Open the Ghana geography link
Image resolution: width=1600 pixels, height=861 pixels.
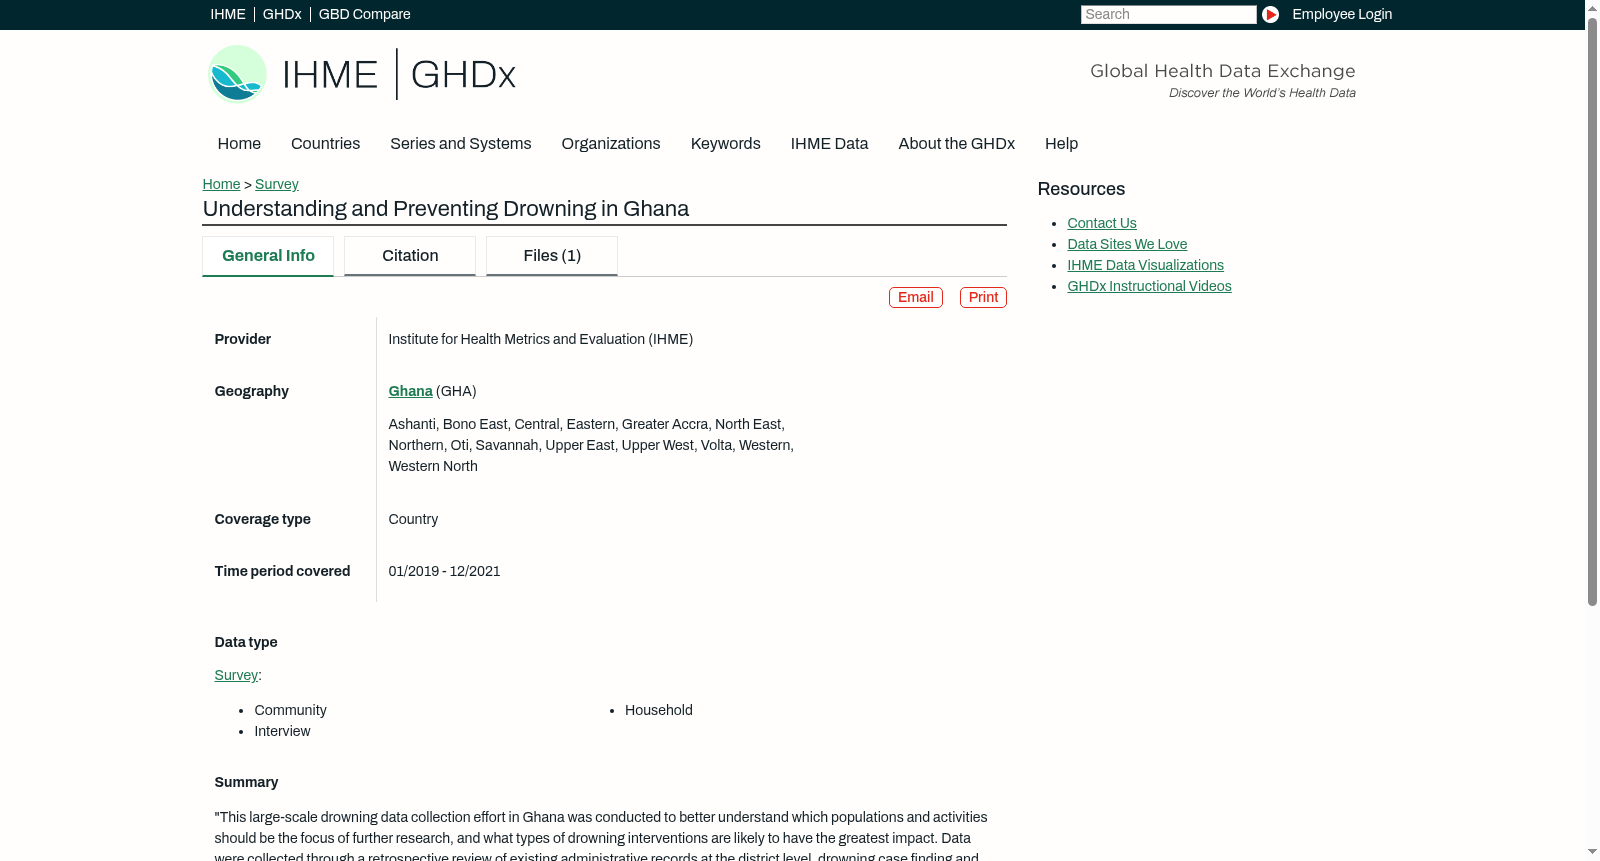(x=410, y=391)
